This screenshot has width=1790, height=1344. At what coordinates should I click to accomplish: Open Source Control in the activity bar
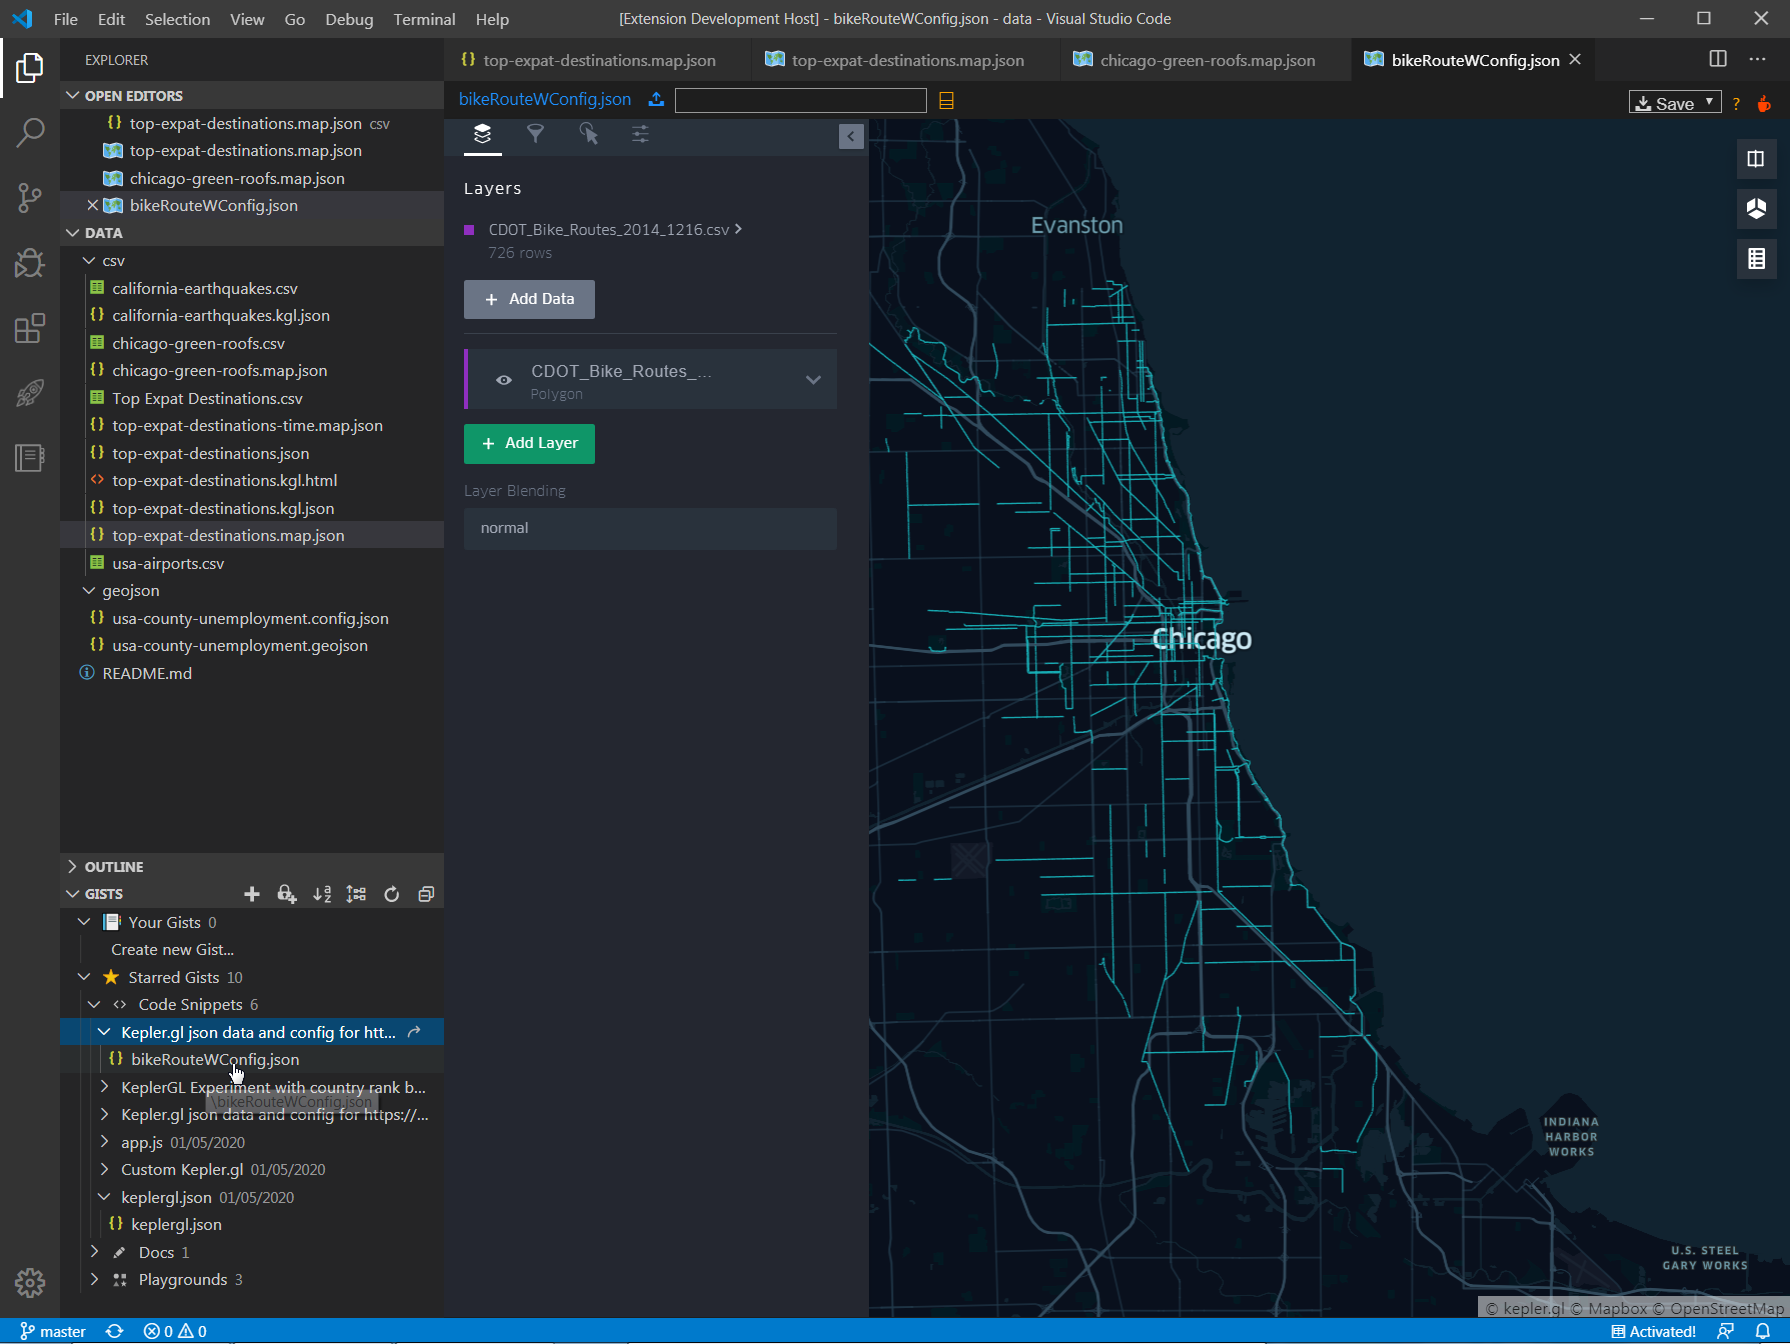click(x=30, y=198)
